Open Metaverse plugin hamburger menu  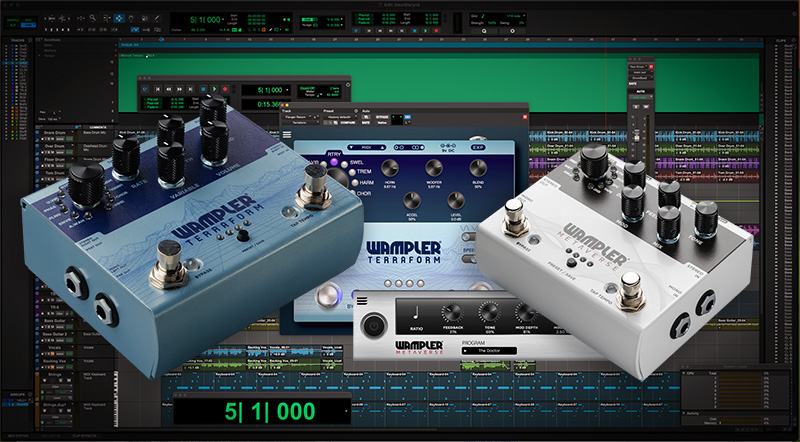[x=362, y=301]
